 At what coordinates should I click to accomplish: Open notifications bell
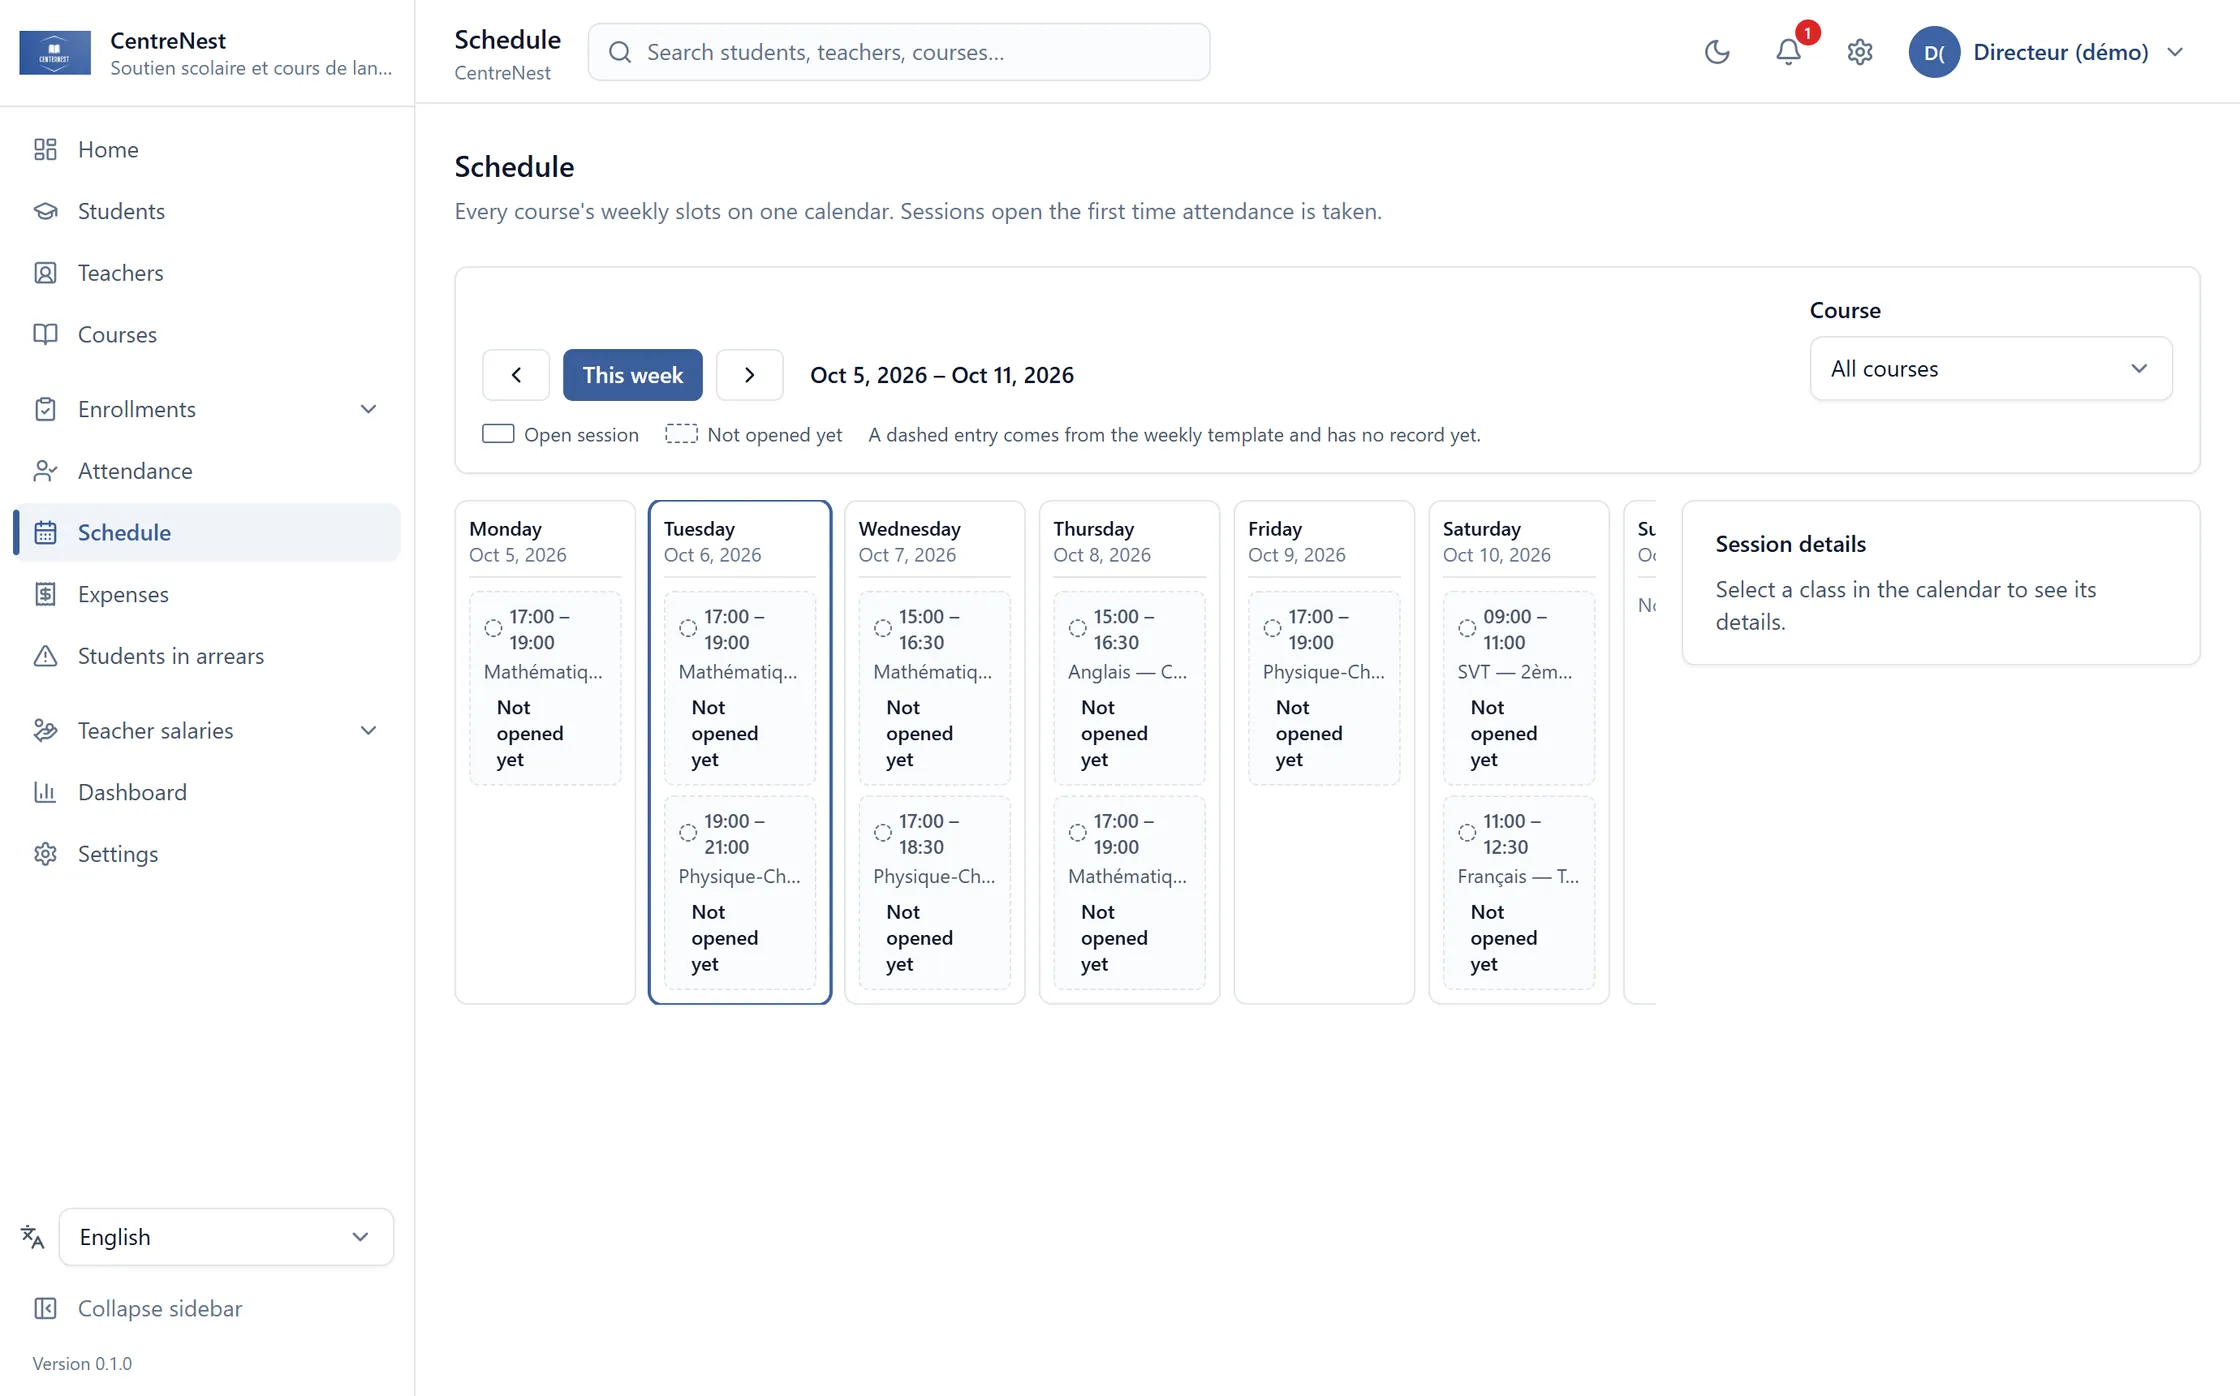pos(1788,52)
